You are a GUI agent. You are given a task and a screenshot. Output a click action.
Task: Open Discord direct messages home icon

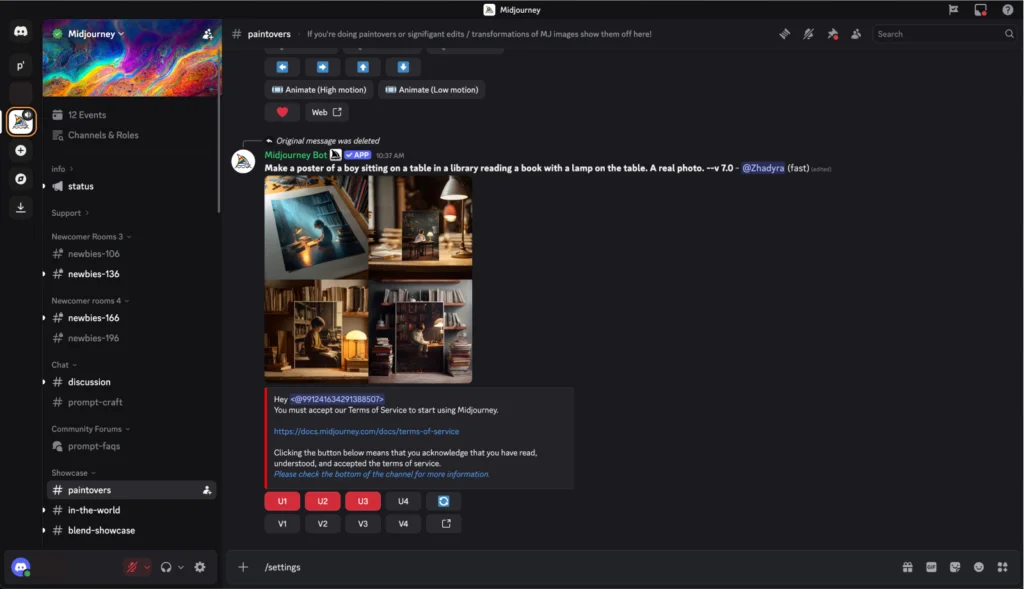(x=21, y=32)
